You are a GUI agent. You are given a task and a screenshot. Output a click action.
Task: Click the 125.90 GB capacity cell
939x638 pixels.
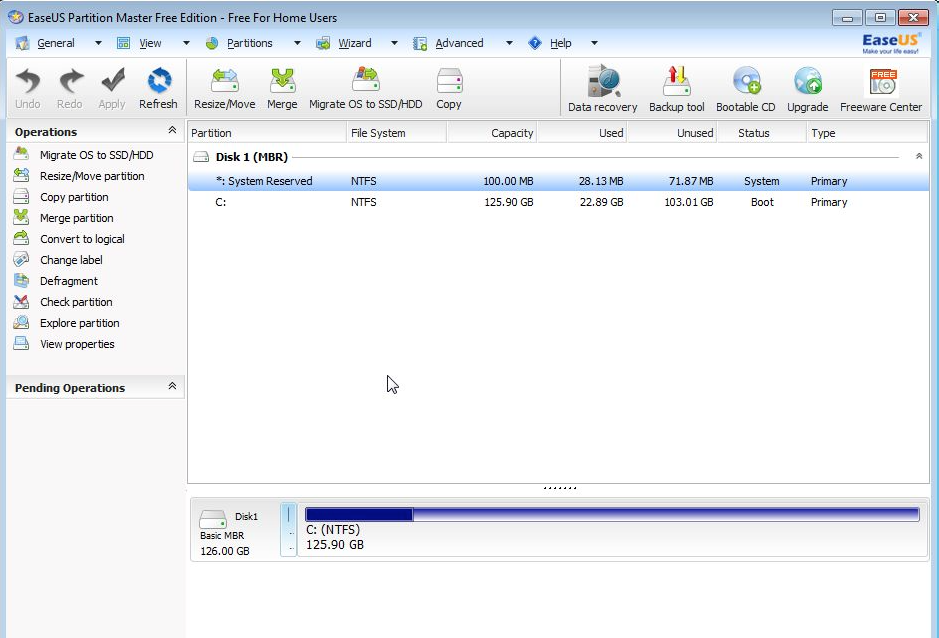pos(508,202)
